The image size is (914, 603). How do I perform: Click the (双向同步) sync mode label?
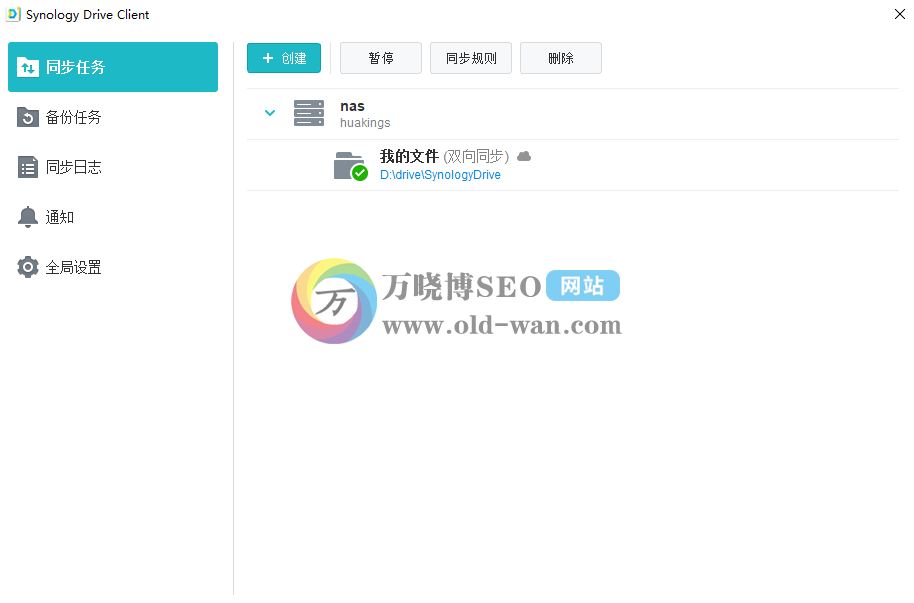tap(476, 156)
